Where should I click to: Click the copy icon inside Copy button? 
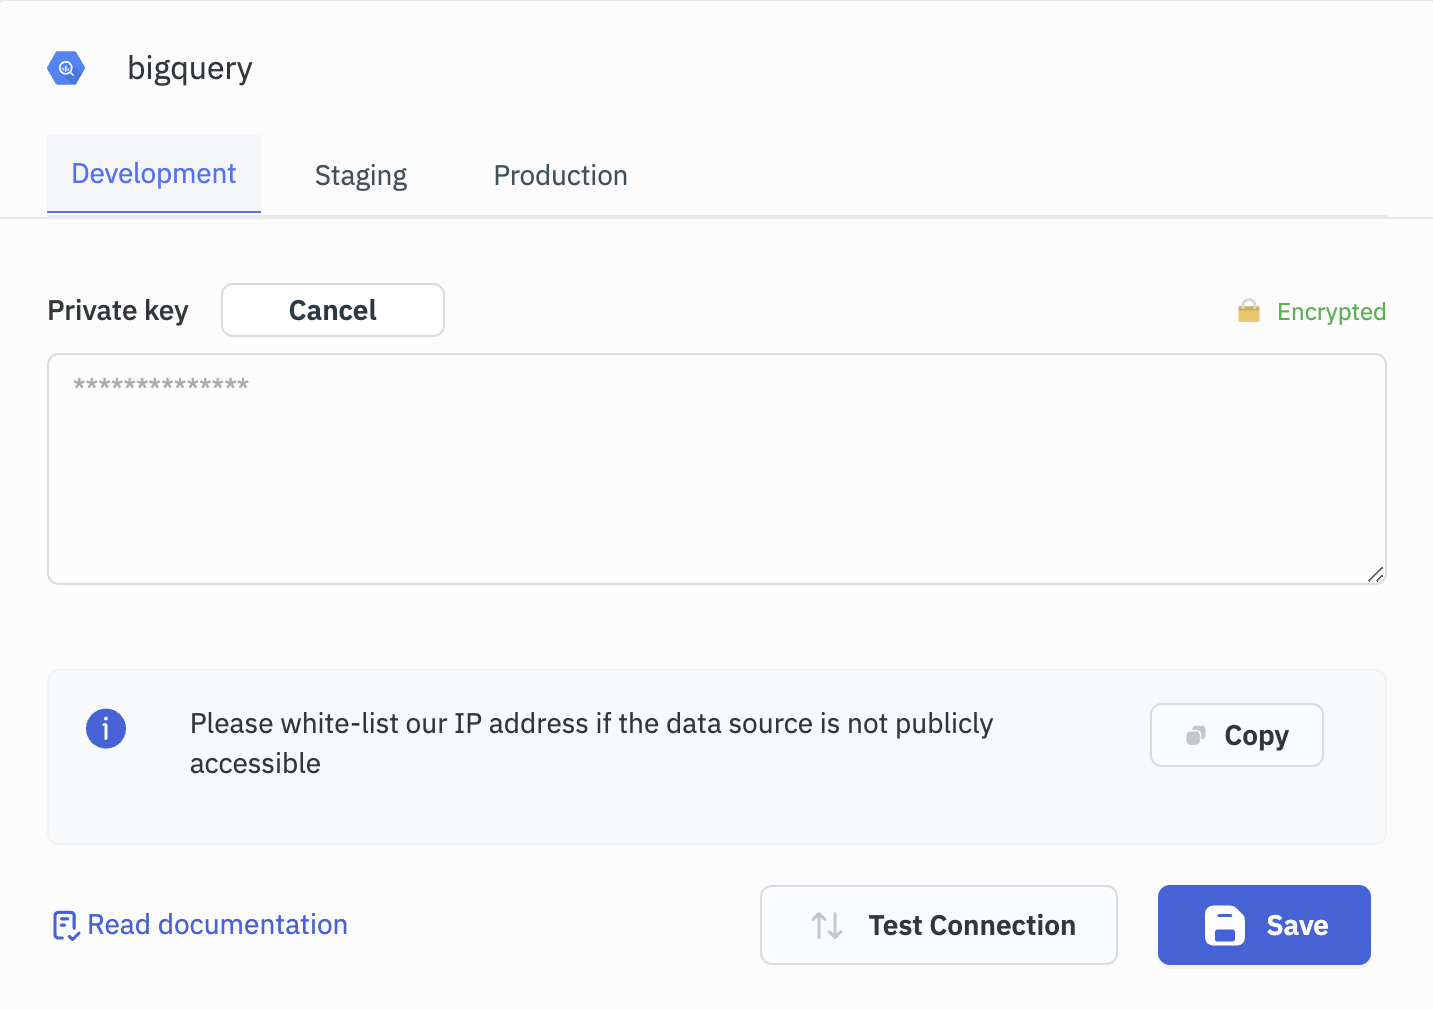point(1195,736)
